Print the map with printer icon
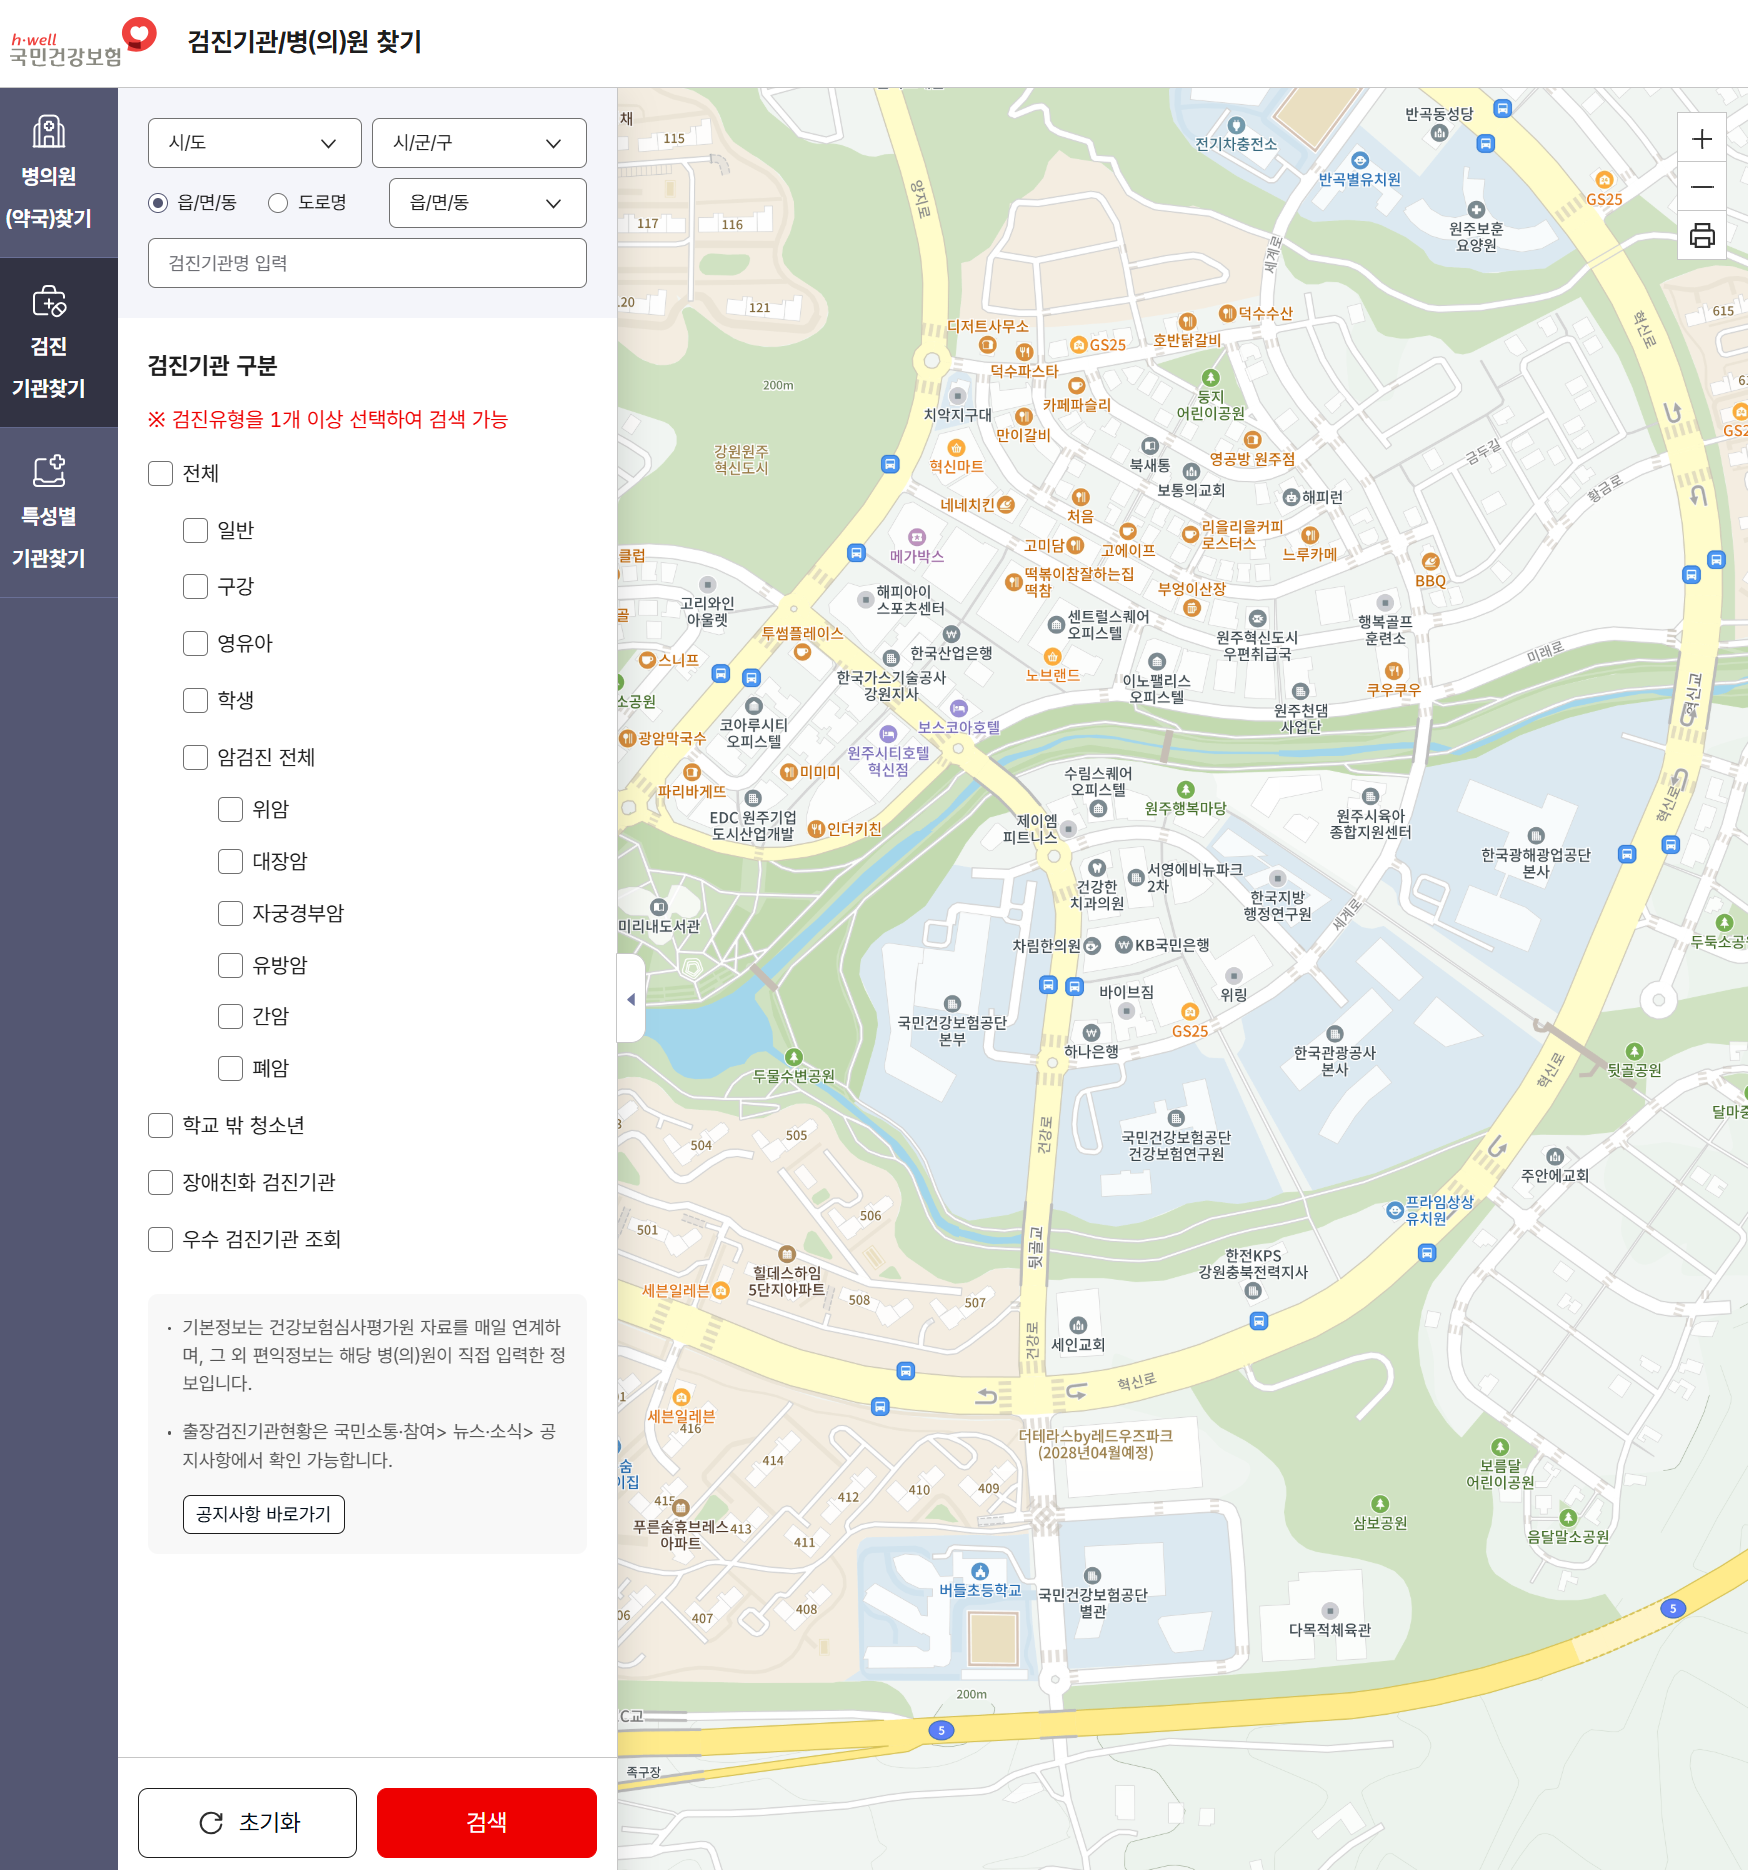The image size is (1748, 1870). [1702, 235]
